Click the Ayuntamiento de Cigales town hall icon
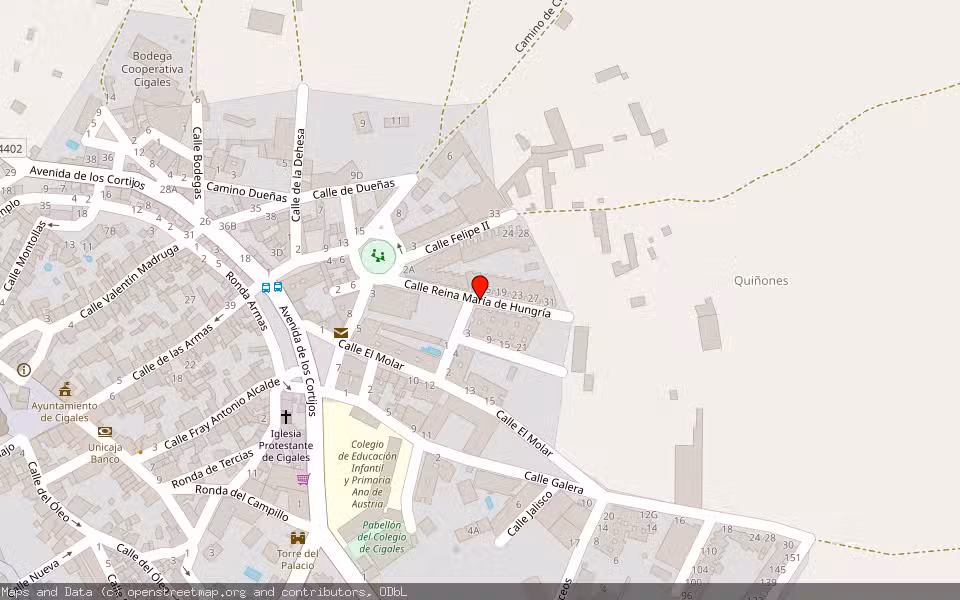 click(x=65, y=390)
